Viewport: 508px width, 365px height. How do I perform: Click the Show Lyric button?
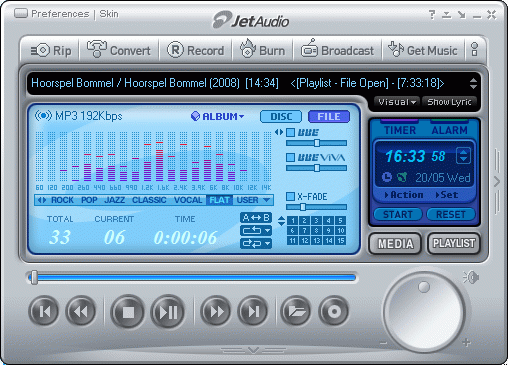click(x=449, y=102)
